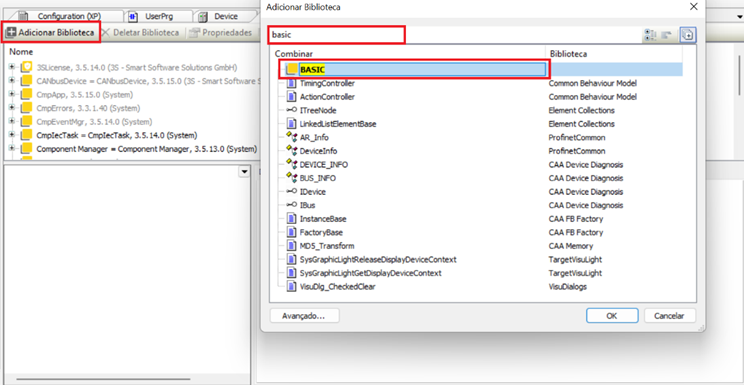Click the MD5_Transform block icon

click(292, 246)
